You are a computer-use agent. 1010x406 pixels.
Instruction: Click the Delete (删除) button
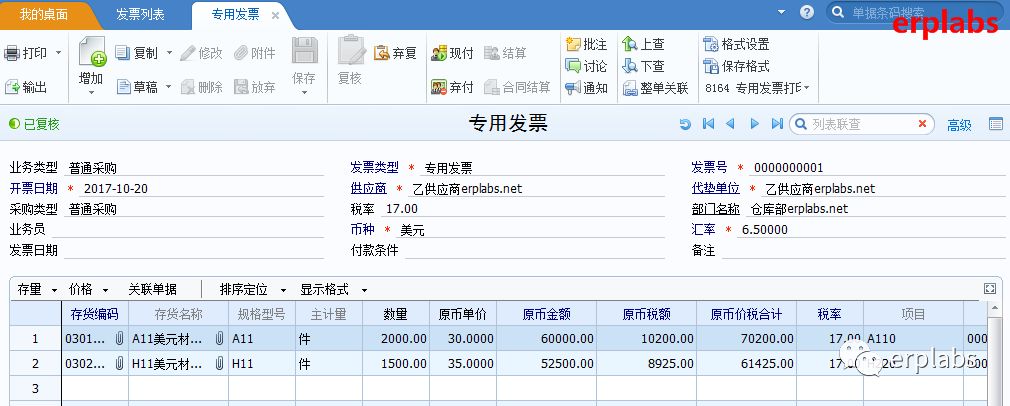tap(201, 87)
